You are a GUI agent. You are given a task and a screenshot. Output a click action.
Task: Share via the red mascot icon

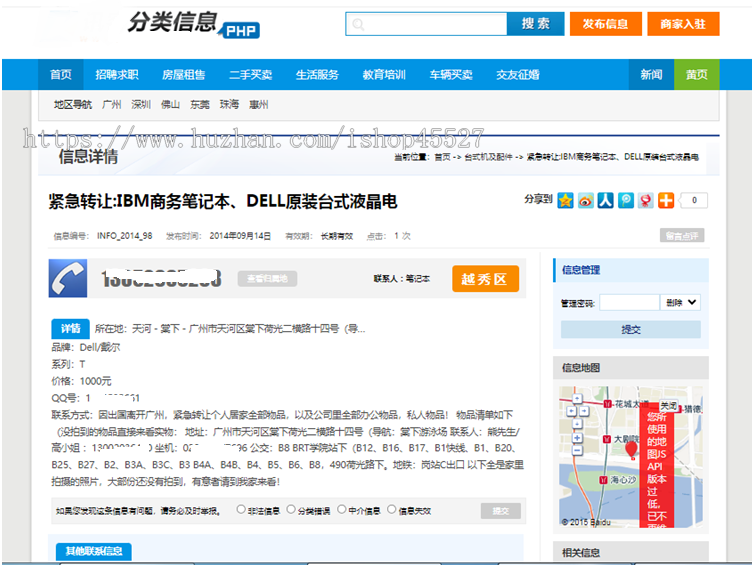point(645,200)
